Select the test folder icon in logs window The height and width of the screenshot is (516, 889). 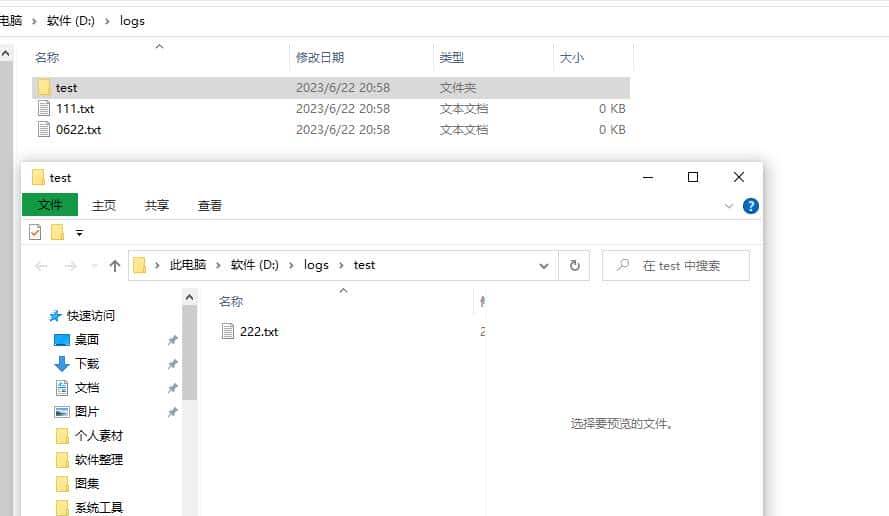pos(44,87)
